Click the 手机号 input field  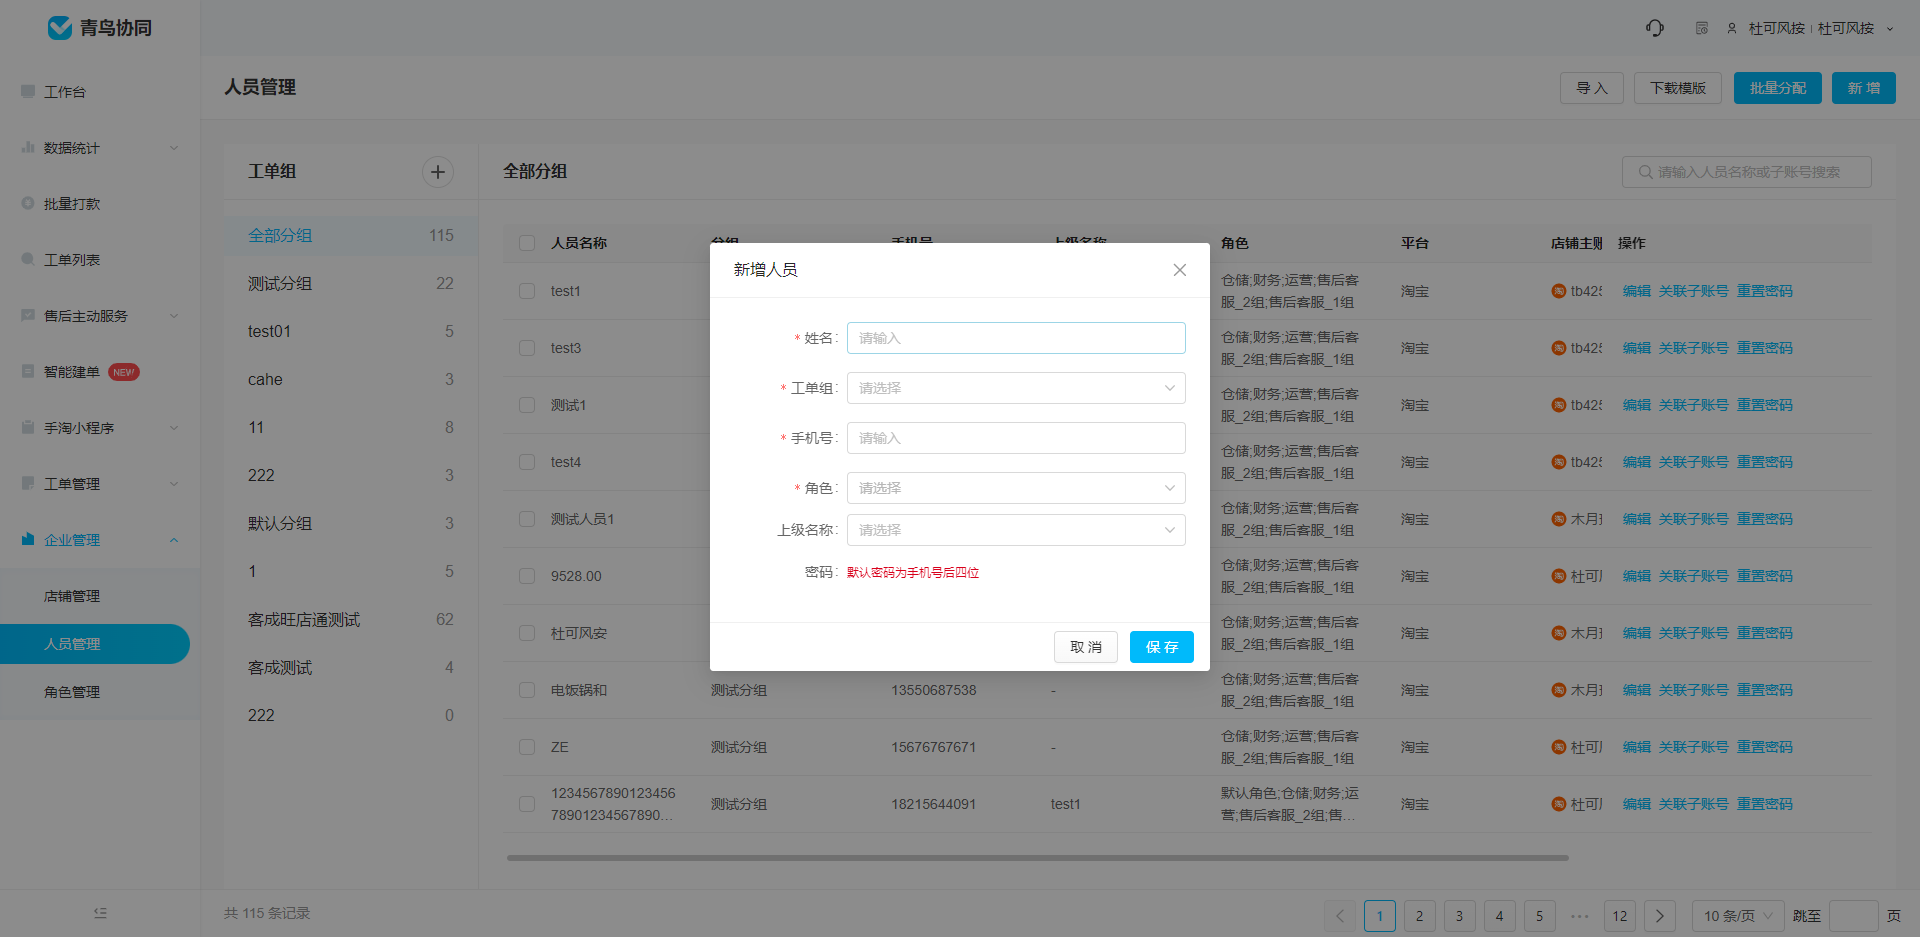click(1016, 438)
